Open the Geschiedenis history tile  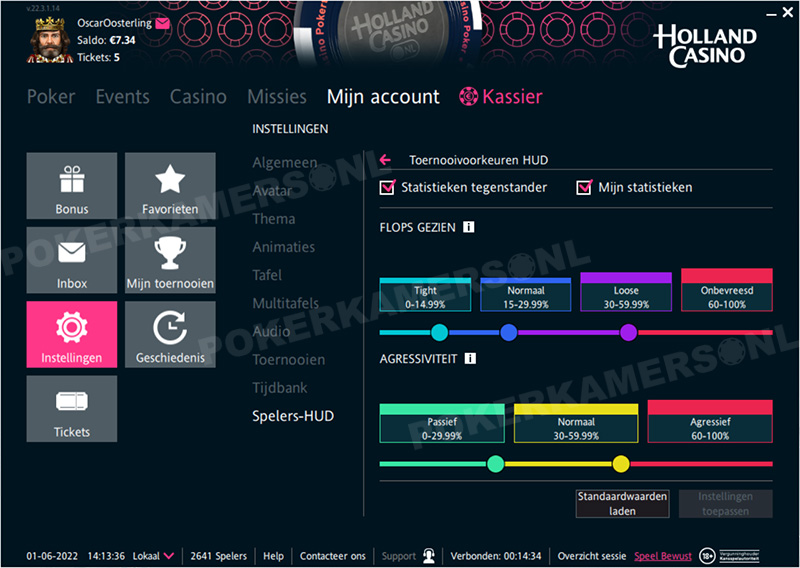170,334
